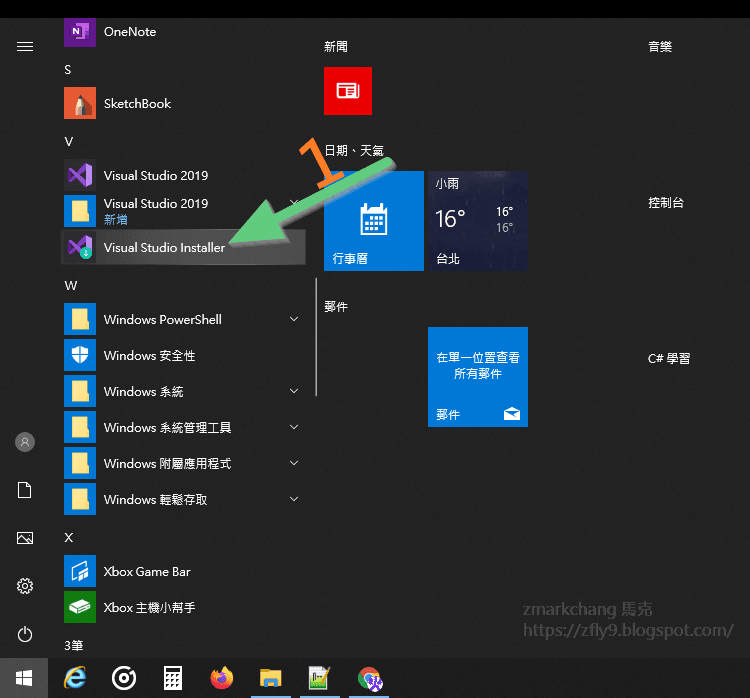The width and height of the screenshot is (750, 698).
Task: Click the S letter group header
Action: [68, 70]
